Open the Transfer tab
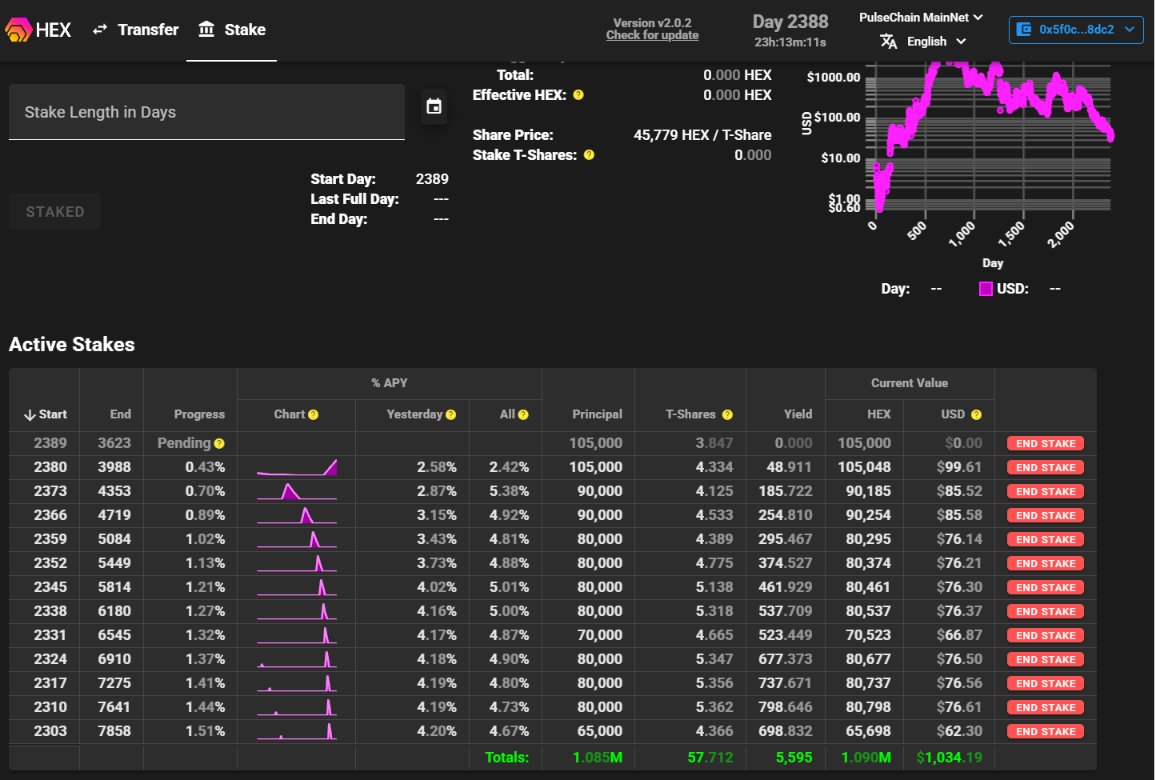Image resolution: width=1155 pixels, height=780 pixels. point(136,29)
